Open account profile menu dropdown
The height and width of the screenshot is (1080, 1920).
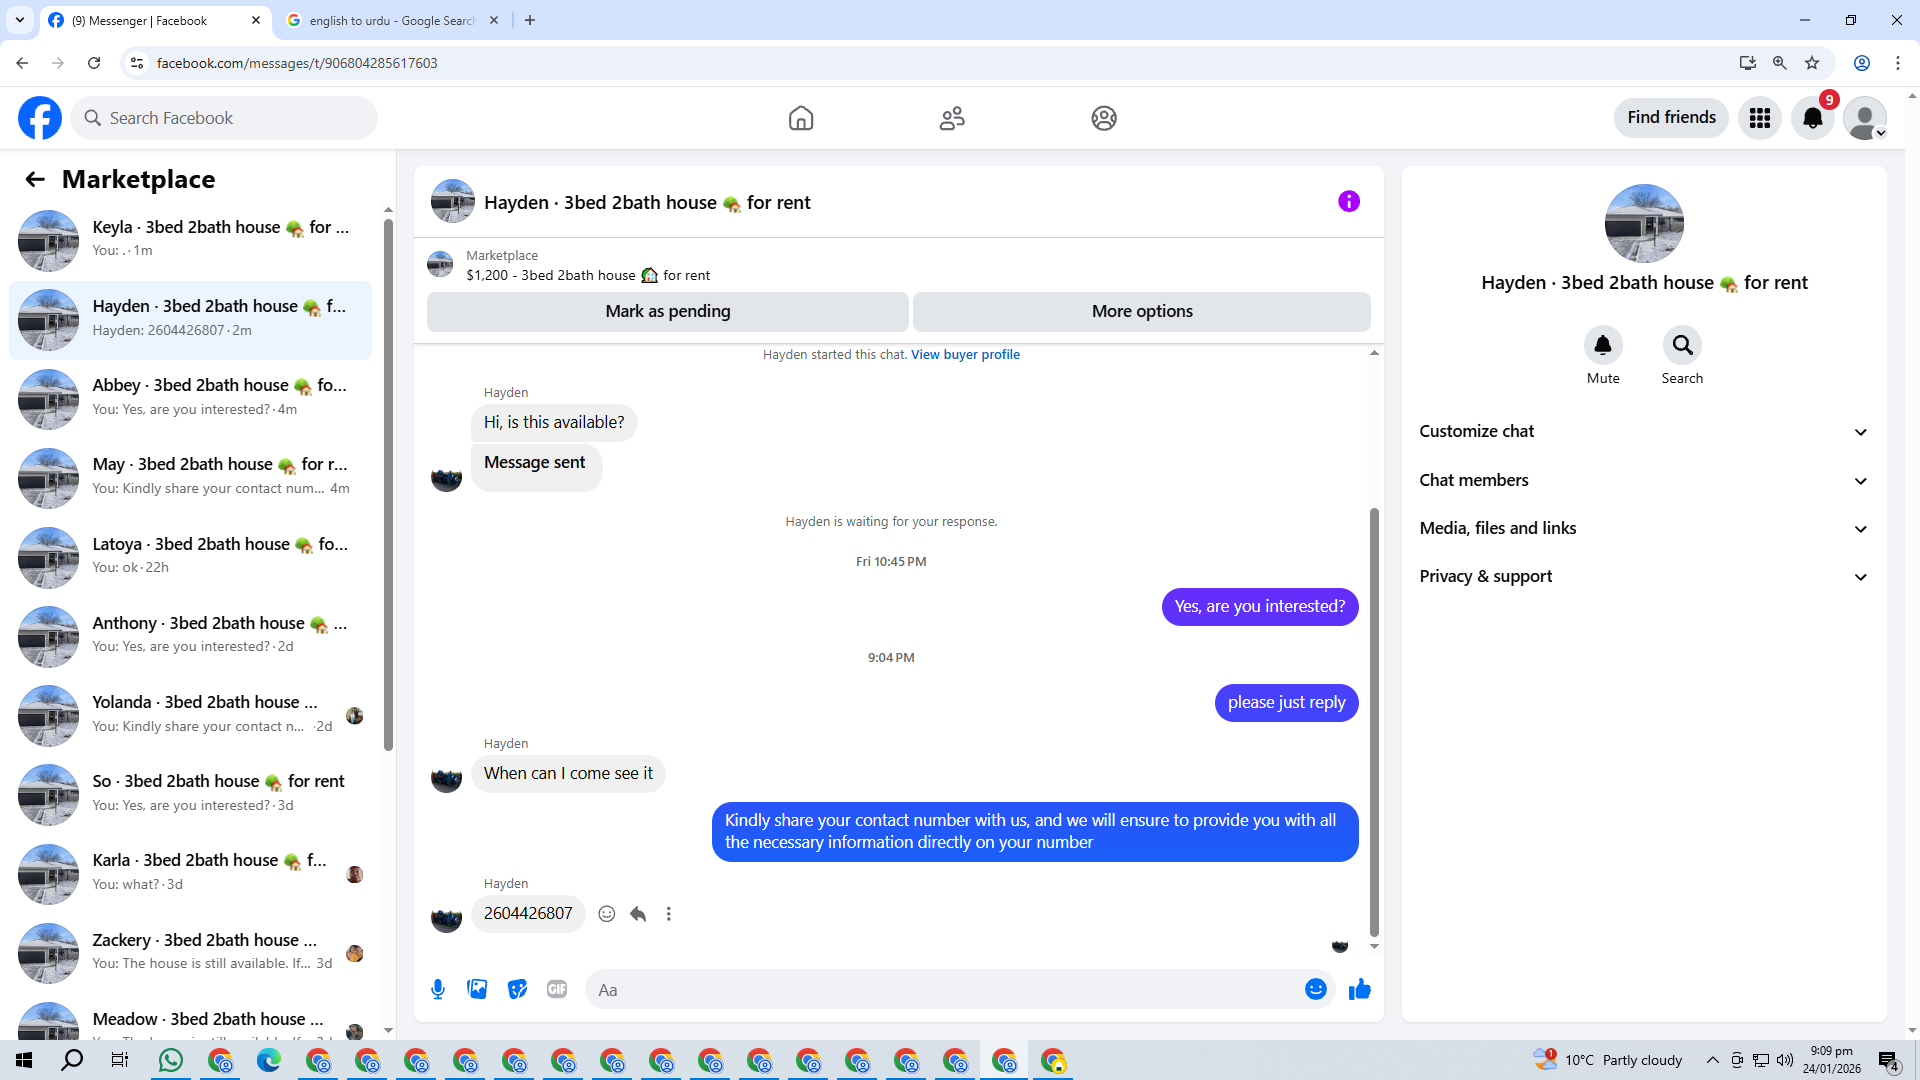[1866, 119]
